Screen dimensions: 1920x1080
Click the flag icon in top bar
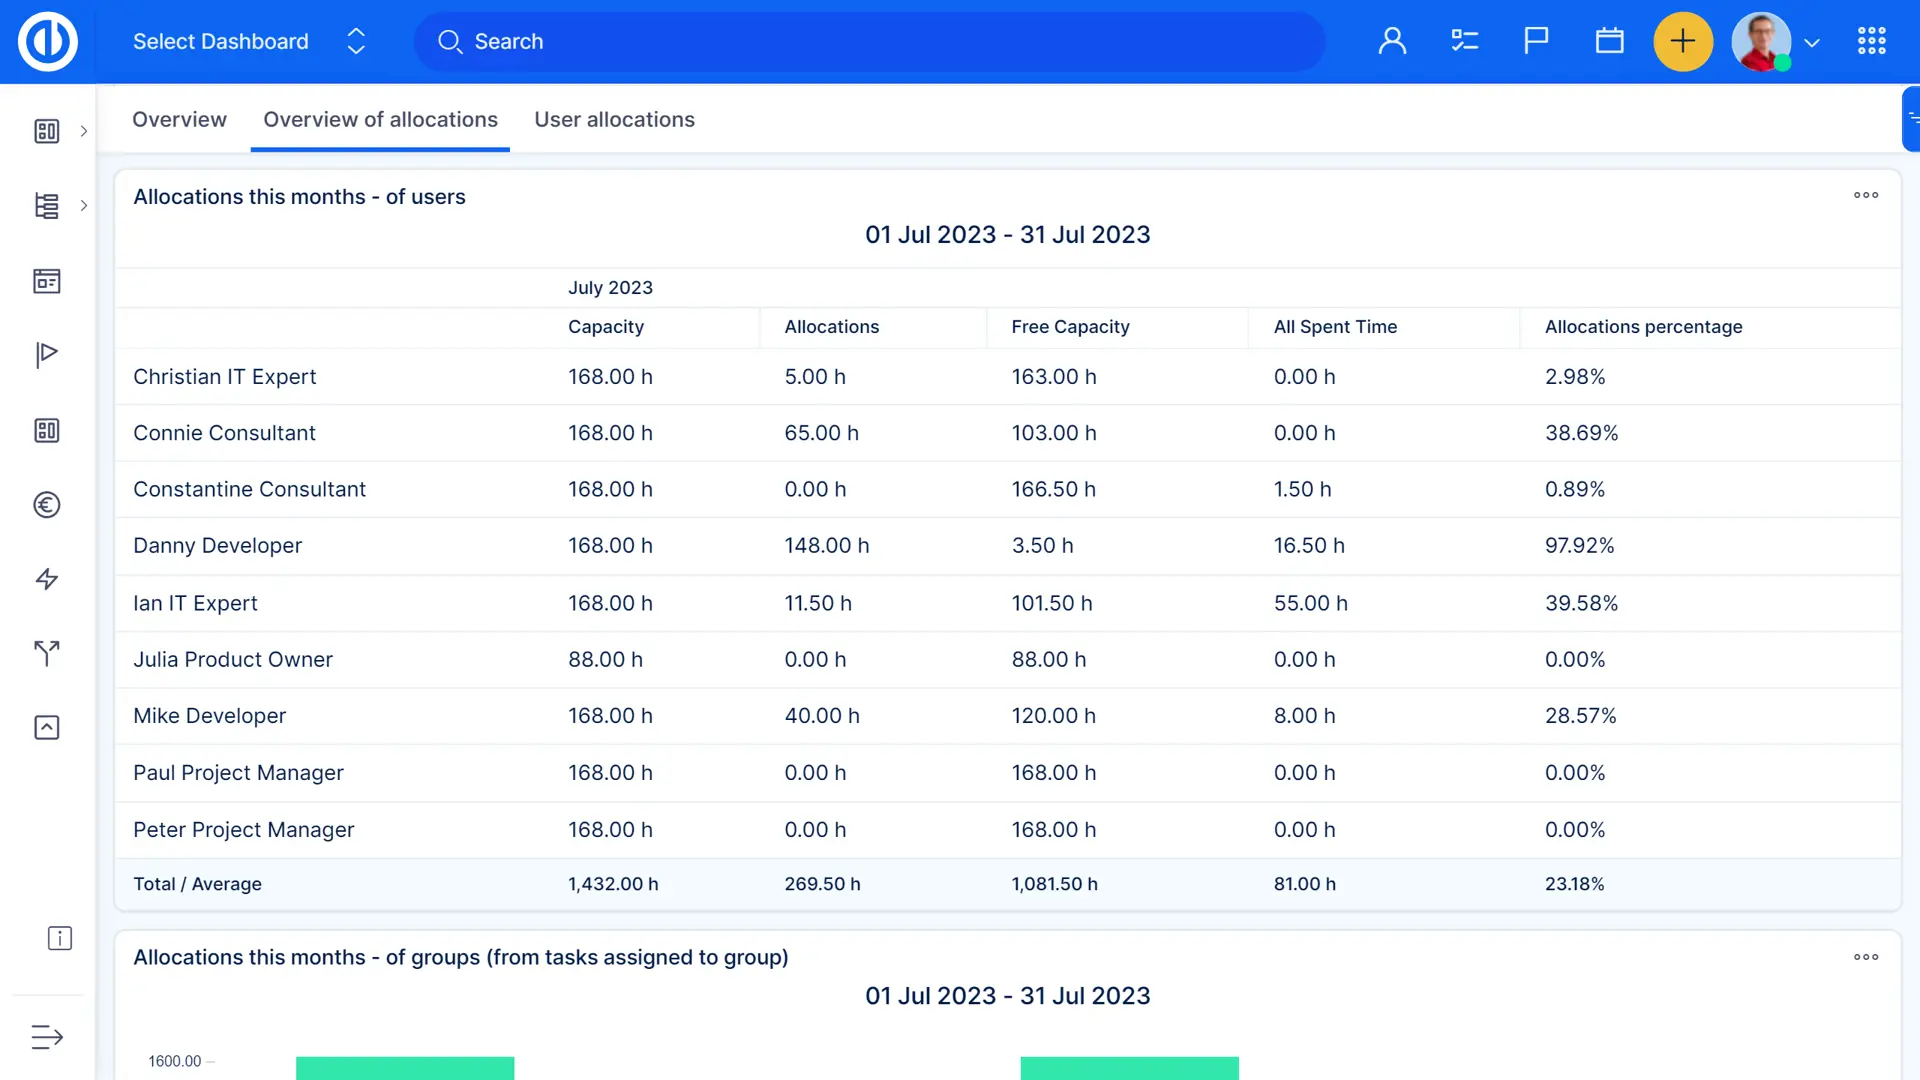(1536, 41)
